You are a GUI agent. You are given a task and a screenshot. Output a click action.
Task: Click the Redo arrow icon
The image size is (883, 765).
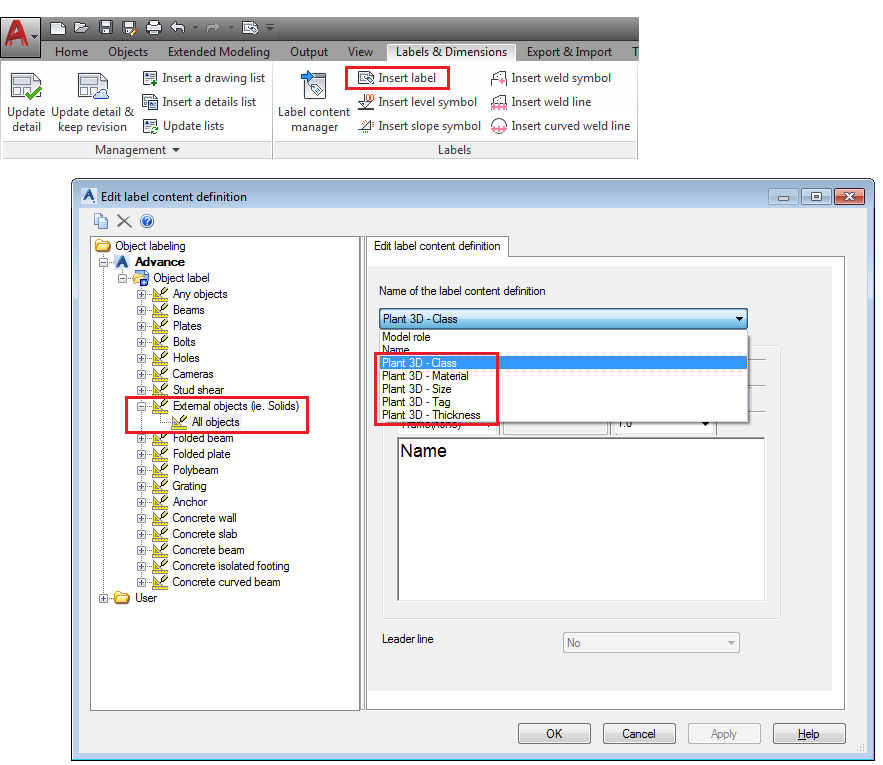pos(213,27)
